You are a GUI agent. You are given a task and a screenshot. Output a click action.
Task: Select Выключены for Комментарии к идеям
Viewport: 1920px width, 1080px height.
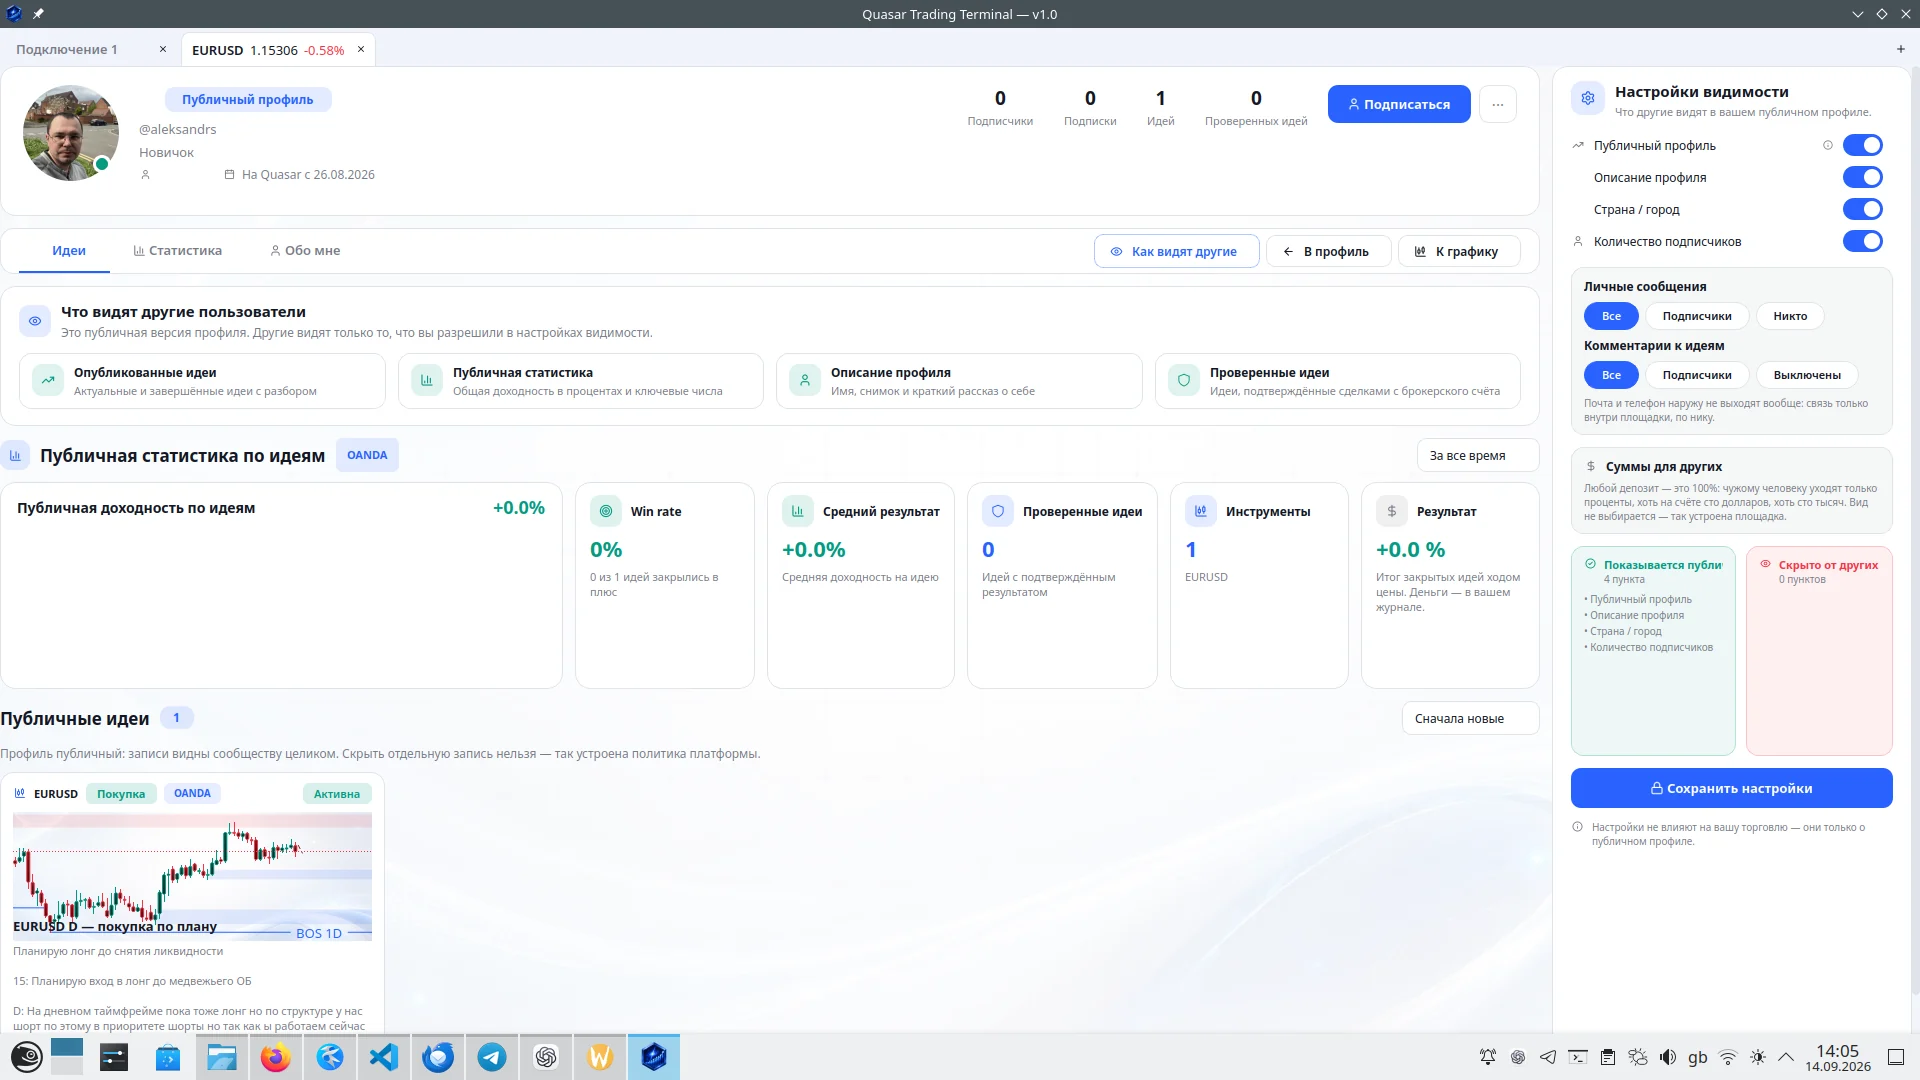tap(1807, 375)
